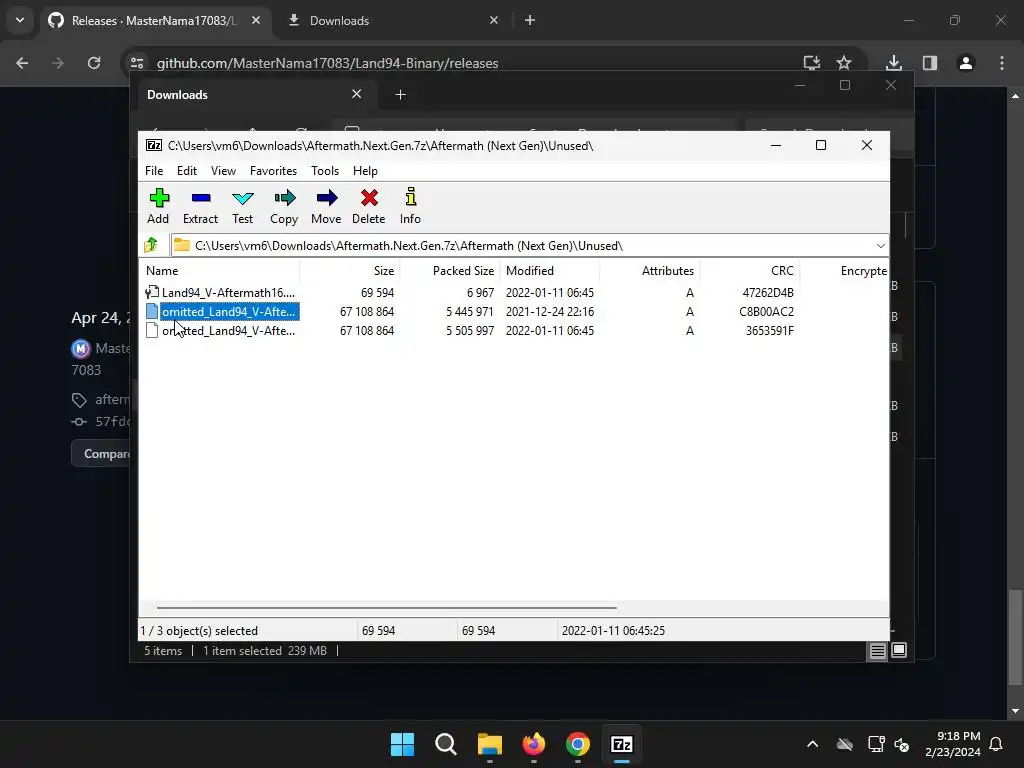Sort by Packed Size column header
This screenshot has width=1024, height=768.
pos(450,270)
